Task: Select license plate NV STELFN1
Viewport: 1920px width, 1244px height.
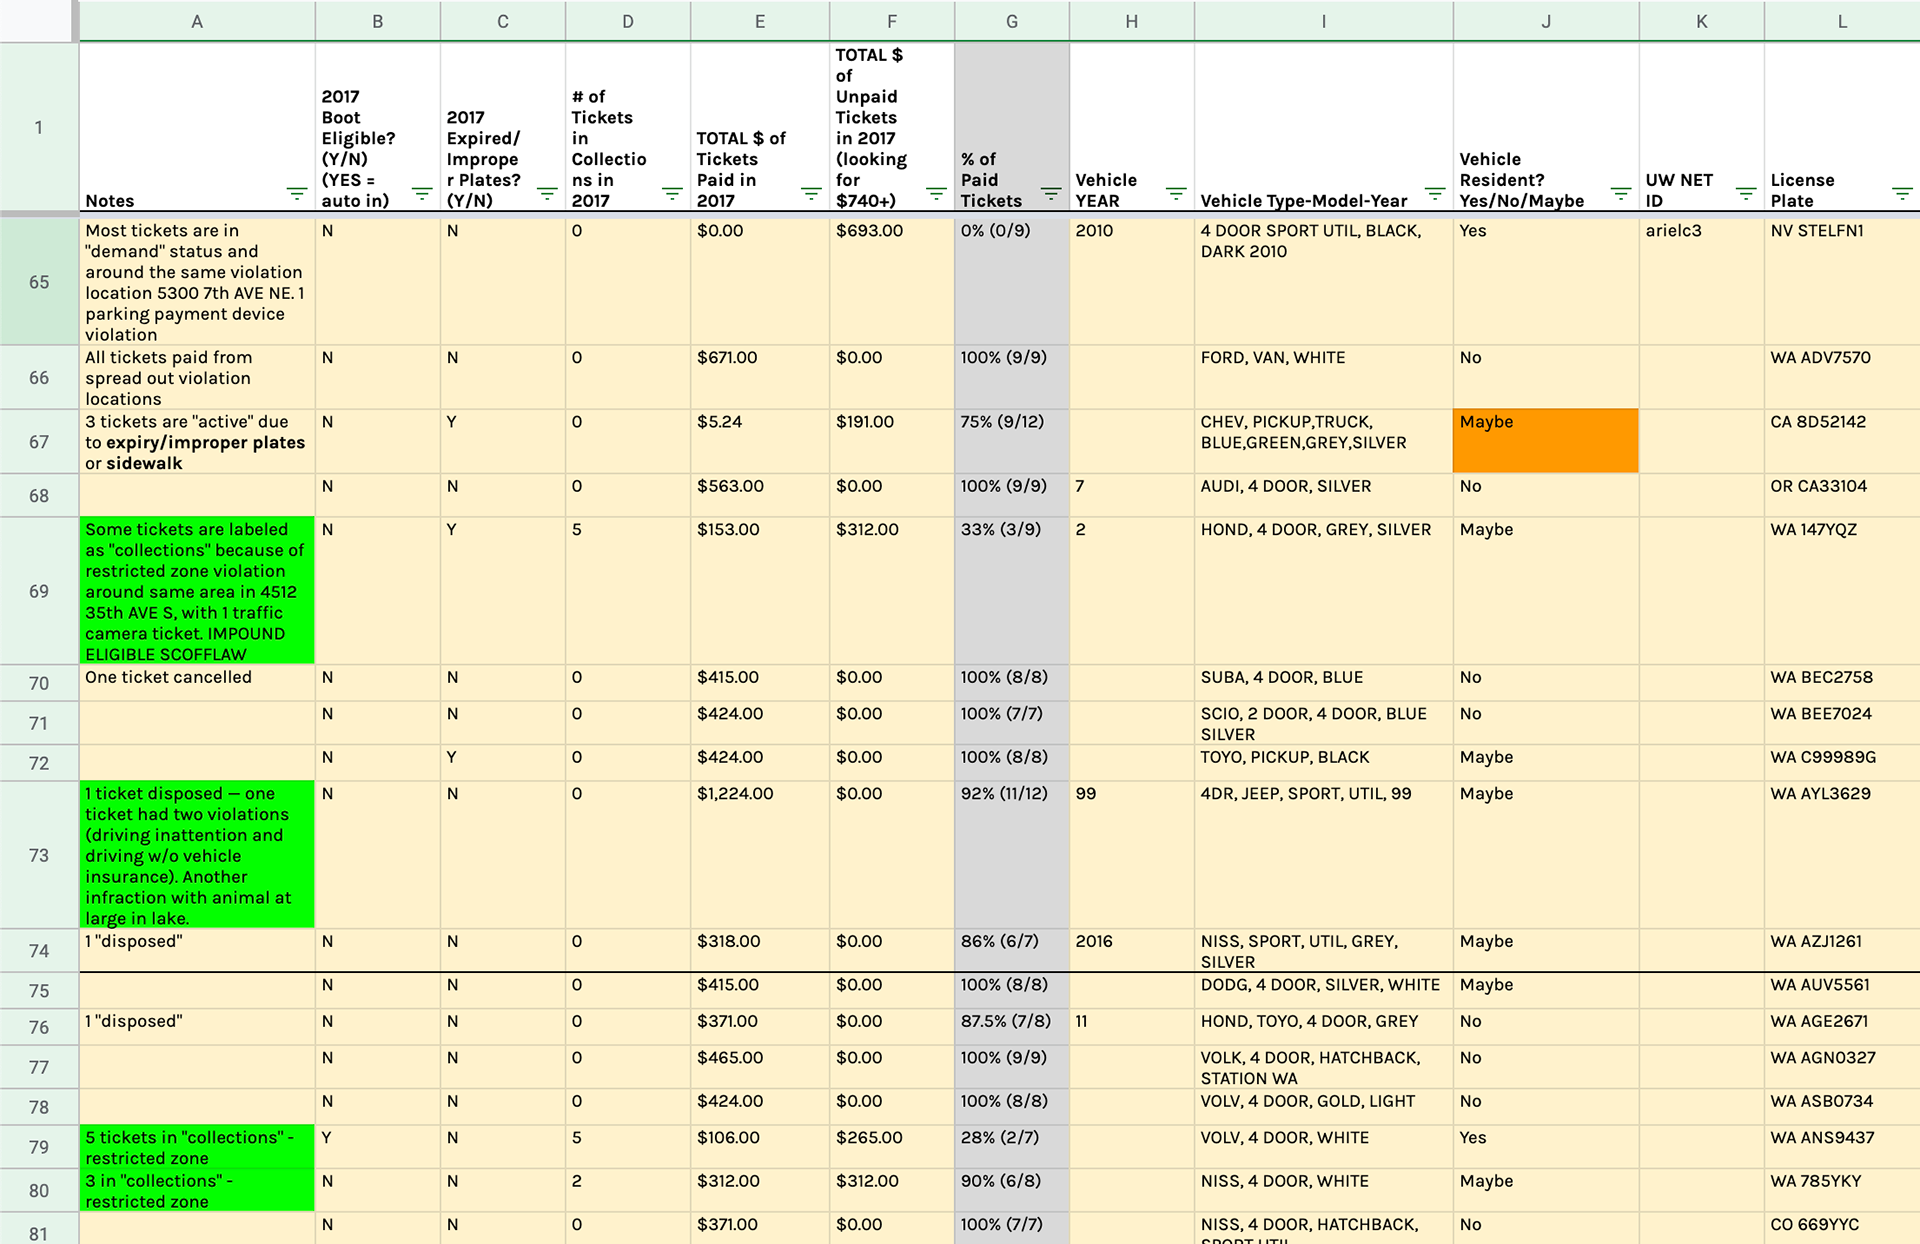Action: [1842, 282]
